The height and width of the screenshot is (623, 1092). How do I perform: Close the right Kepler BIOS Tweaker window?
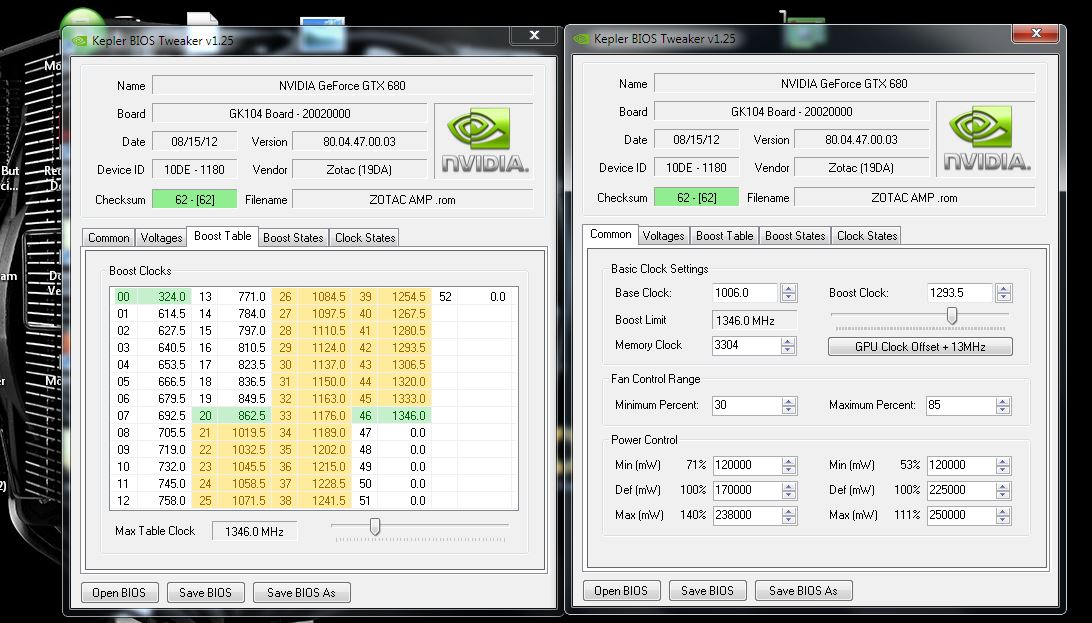pos(1036,33)
